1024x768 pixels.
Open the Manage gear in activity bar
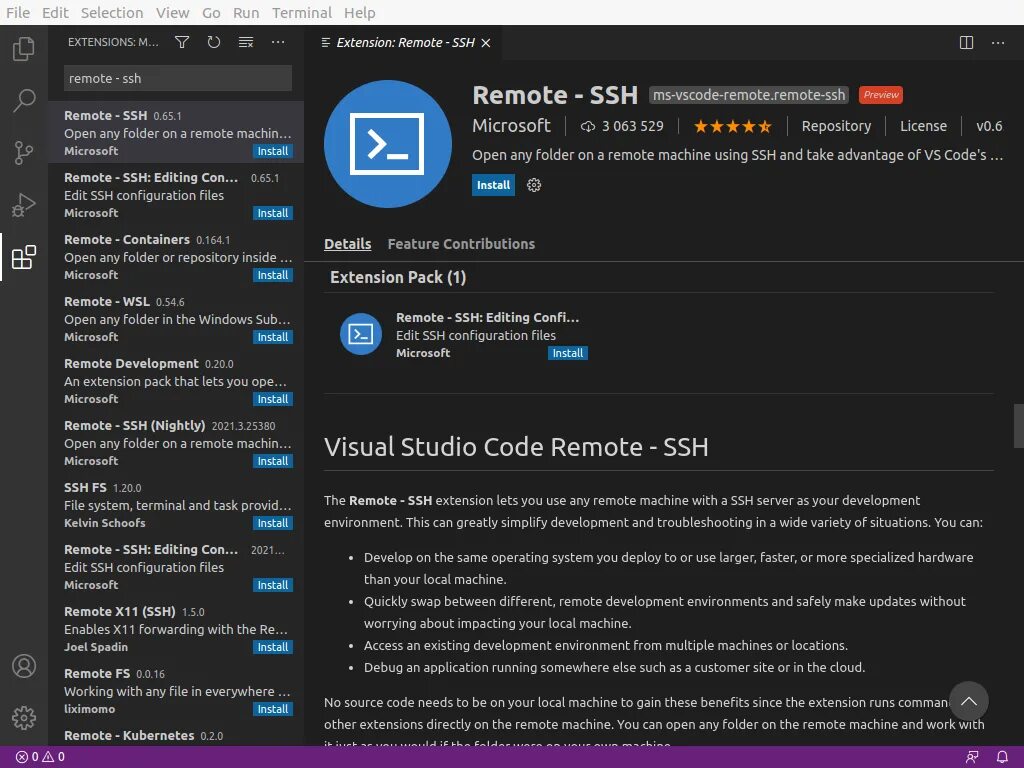[24, 718]
